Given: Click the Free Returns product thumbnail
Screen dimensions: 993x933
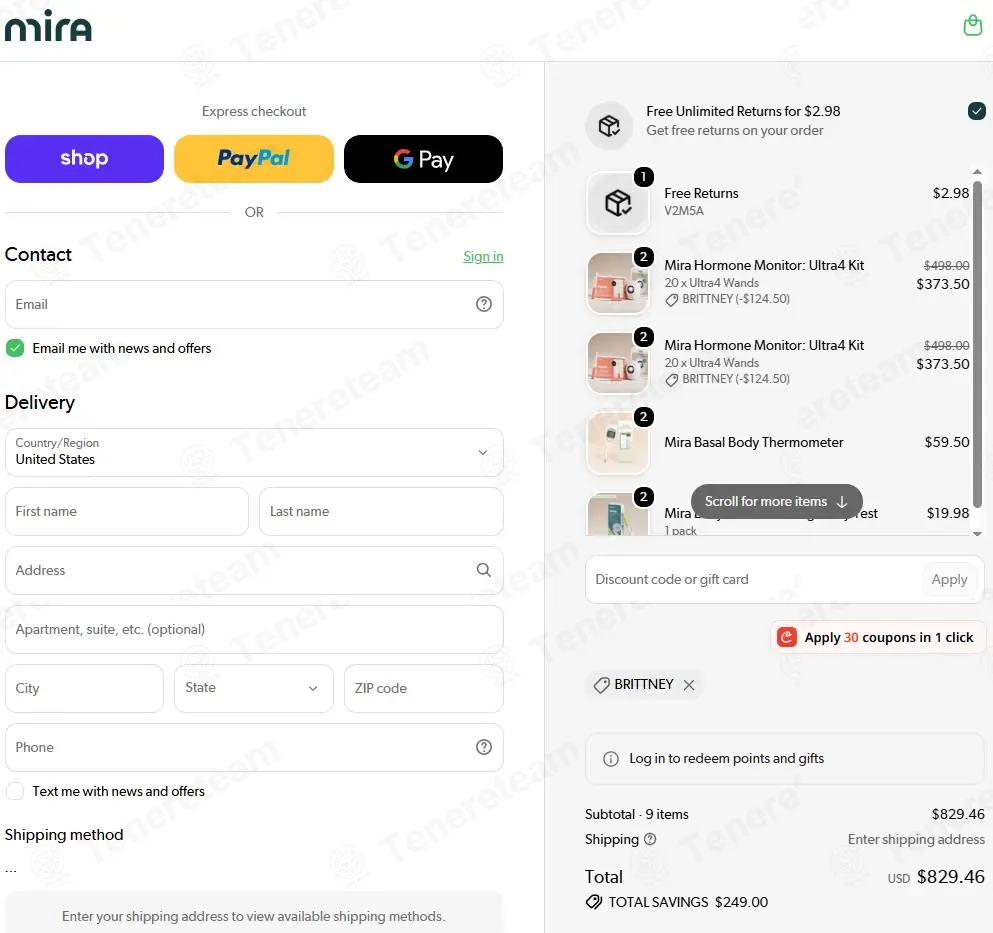Looking at the screenshot, I should 618,203.
